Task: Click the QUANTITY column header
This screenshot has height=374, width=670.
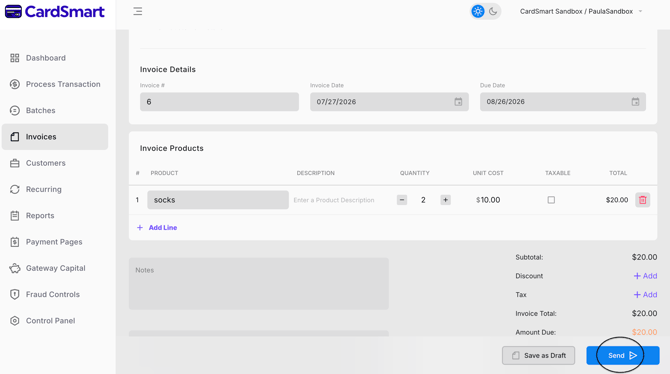Action: tap(414, 173)
